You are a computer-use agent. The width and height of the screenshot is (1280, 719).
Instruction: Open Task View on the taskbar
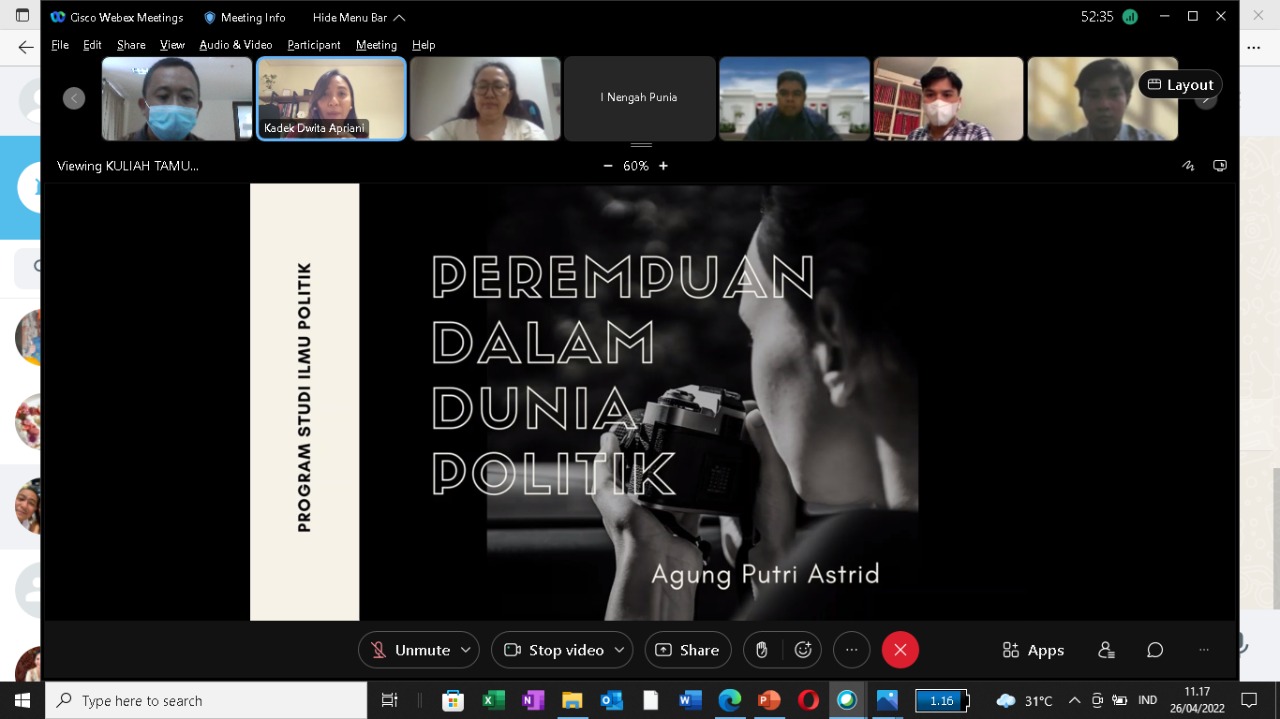click(x=390, y=701)
